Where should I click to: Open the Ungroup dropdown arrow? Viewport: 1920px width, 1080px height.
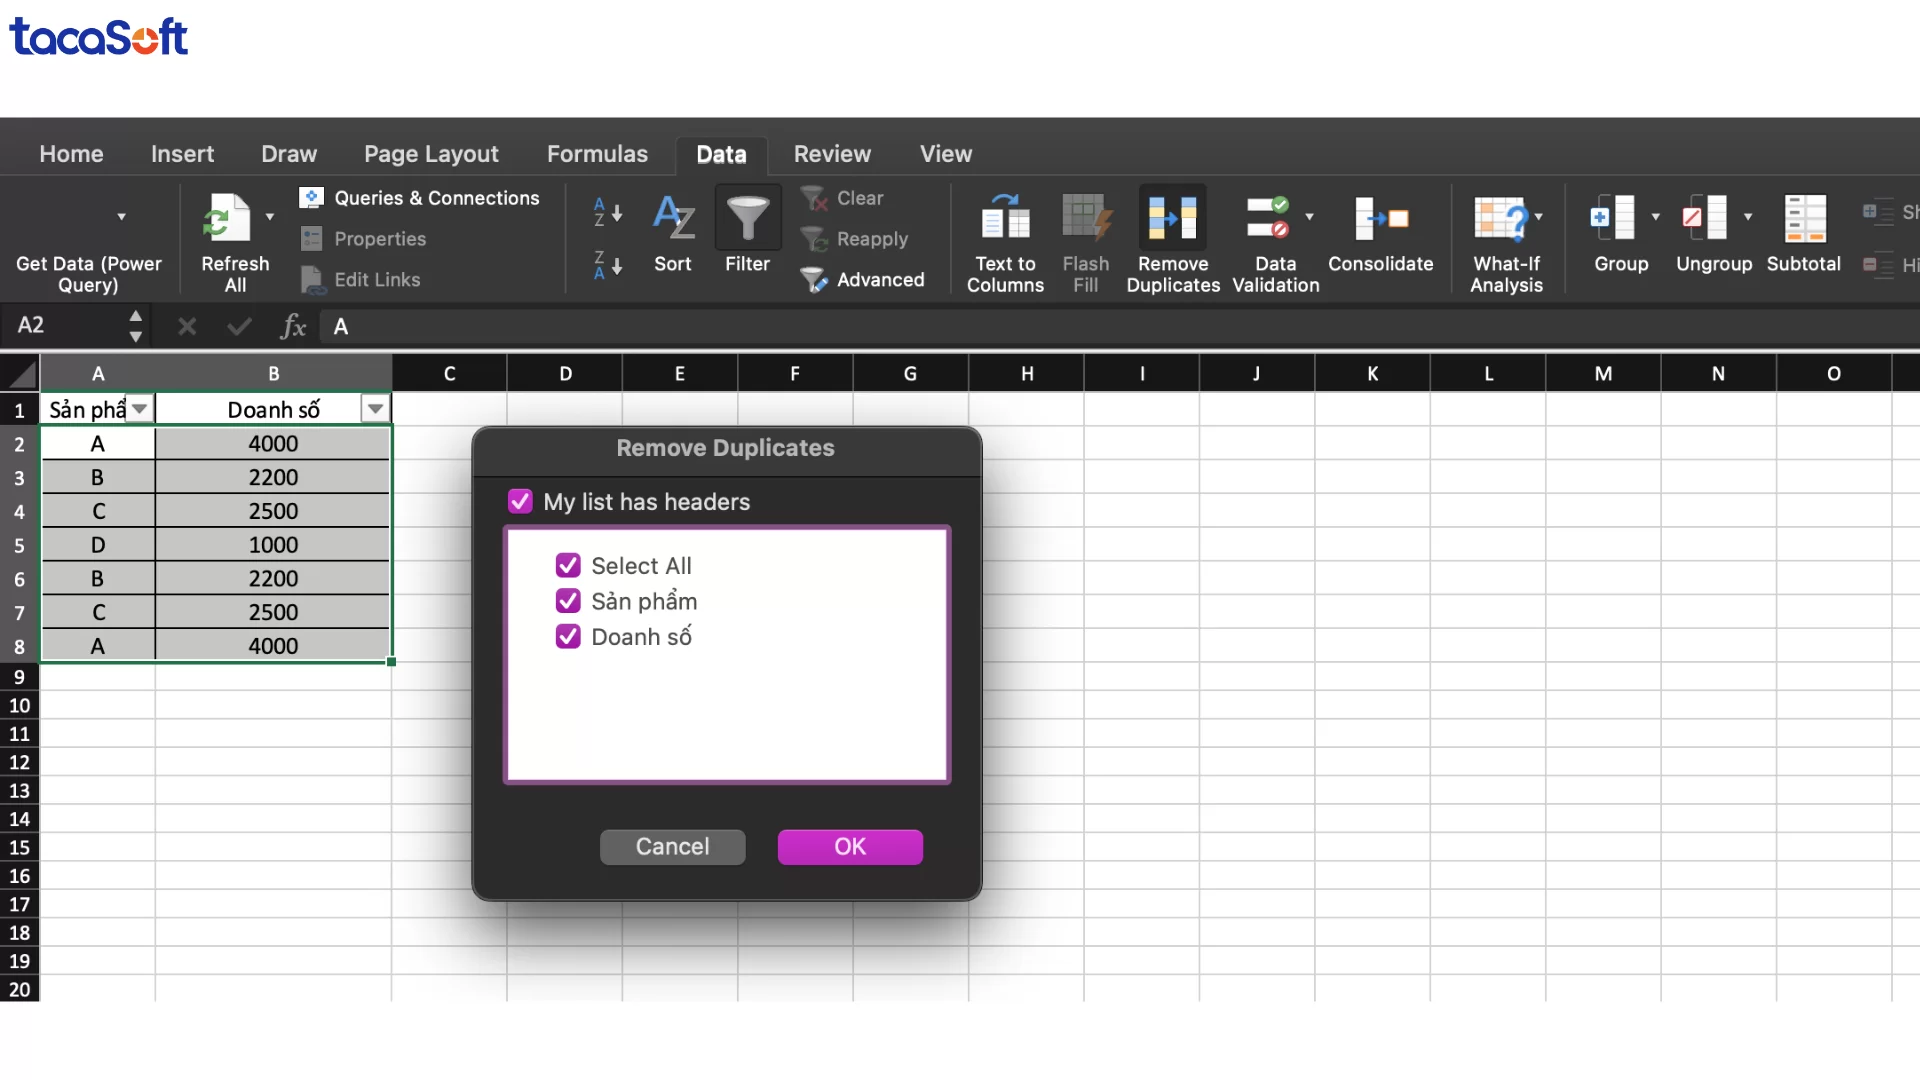point(1748,216)
